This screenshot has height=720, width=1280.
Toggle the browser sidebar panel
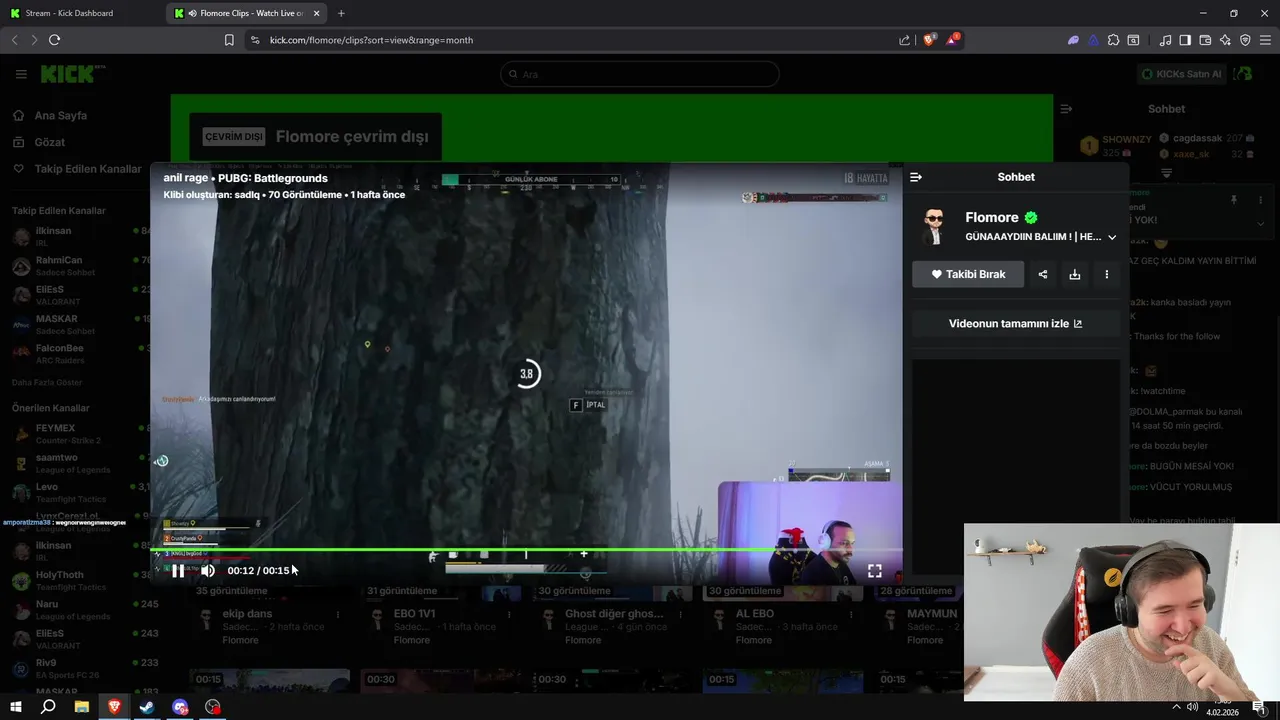tap(1185, 40)
